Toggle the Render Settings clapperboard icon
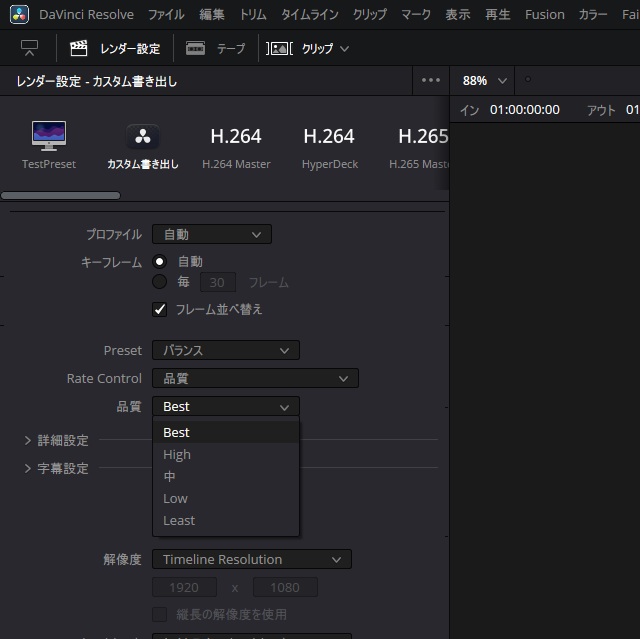 click(x=78, y=48)
